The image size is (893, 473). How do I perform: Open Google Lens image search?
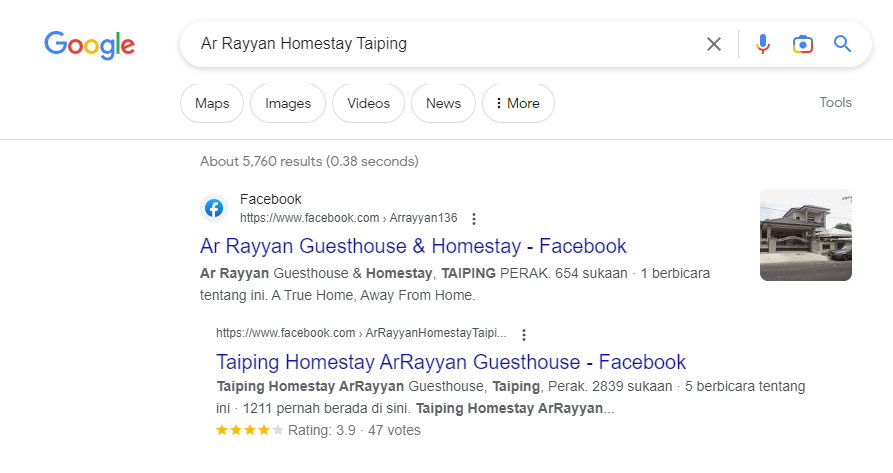pyautogui.click(x=802, y=44)
